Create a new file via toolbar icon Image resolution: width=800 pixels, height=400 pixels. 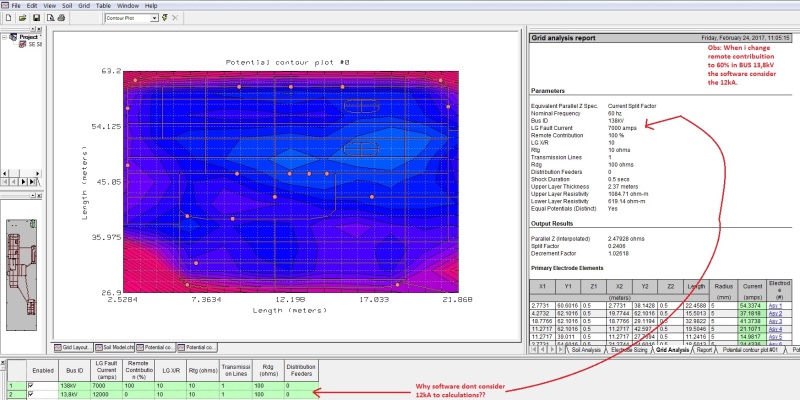[8, 18]
